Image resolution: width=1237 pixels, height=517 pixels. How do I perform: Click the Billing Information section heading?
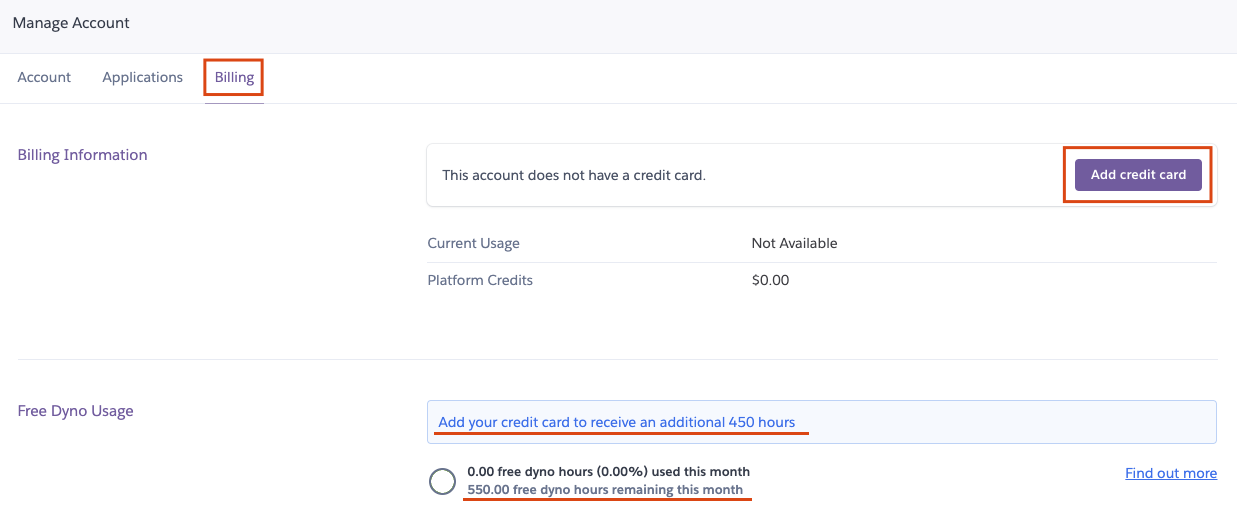pyautogui.click(x=82, y=155)
